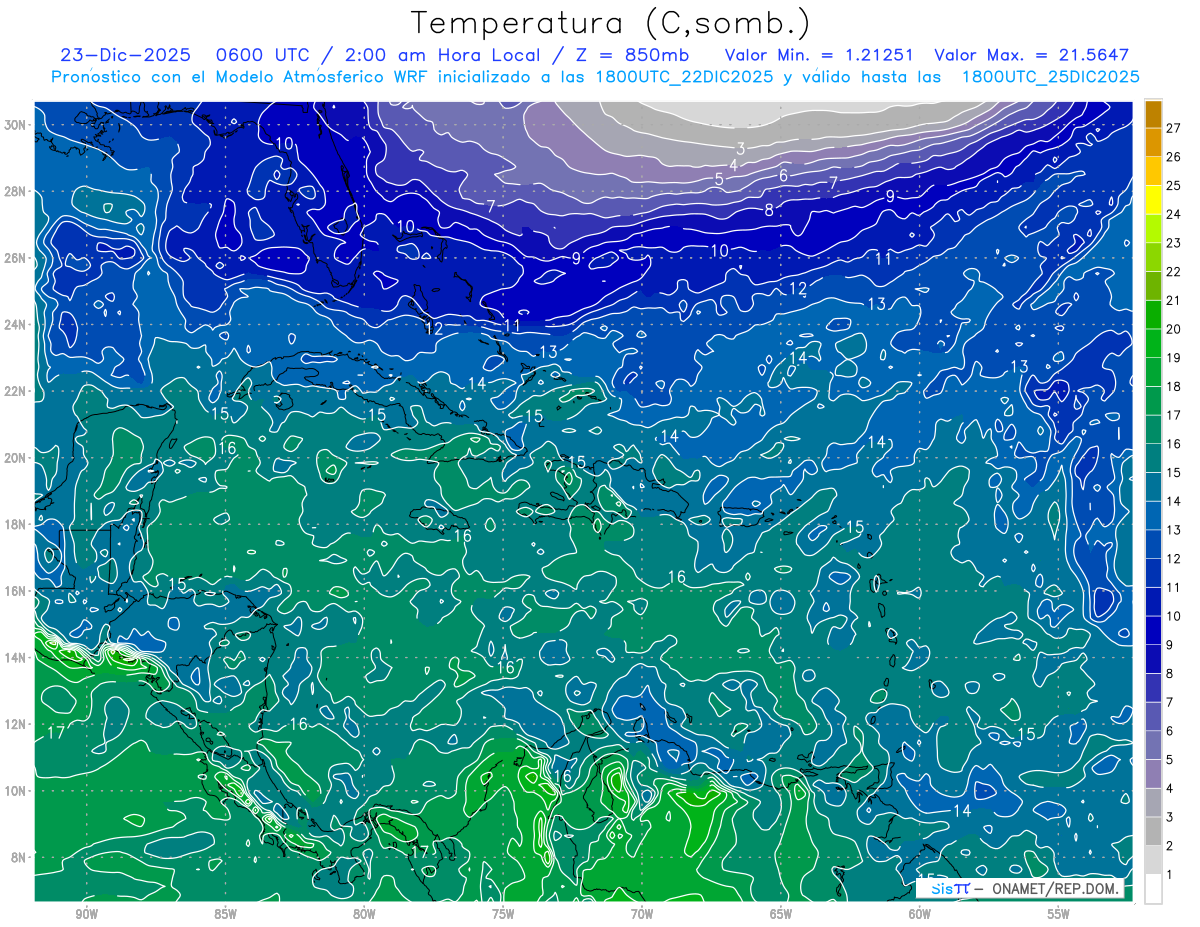The width and height of the screenshot is (1200, 927).
Task: Select the 70W longitude axis label
Action: tap(642, 914)
